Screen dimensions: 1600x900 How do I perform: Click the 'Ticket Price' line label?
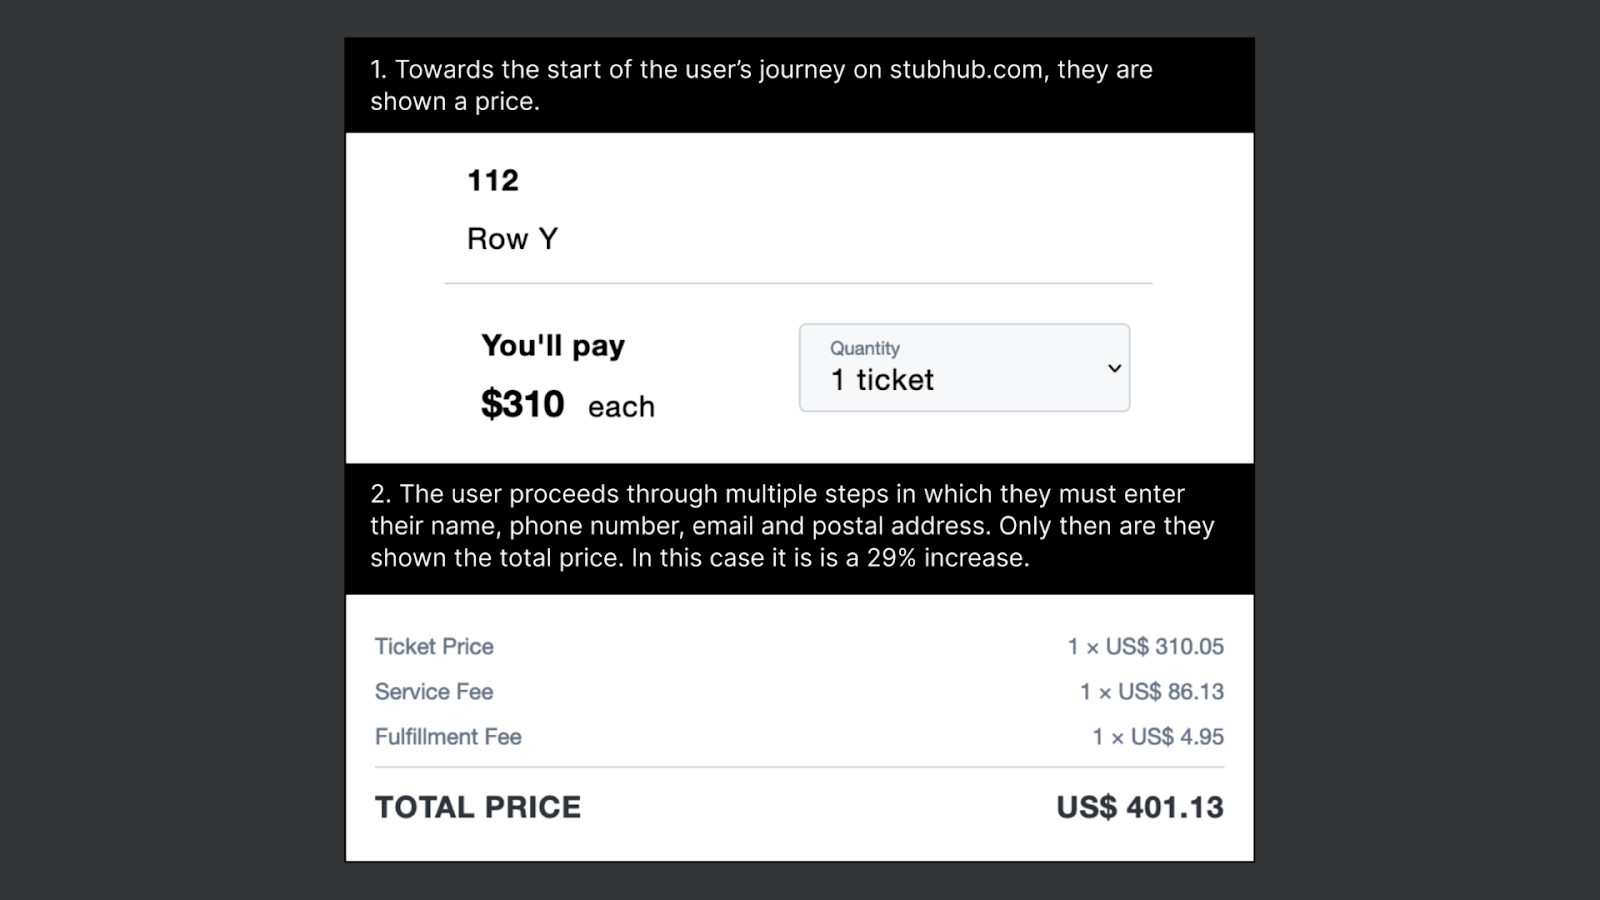click(x=434, y=647)
